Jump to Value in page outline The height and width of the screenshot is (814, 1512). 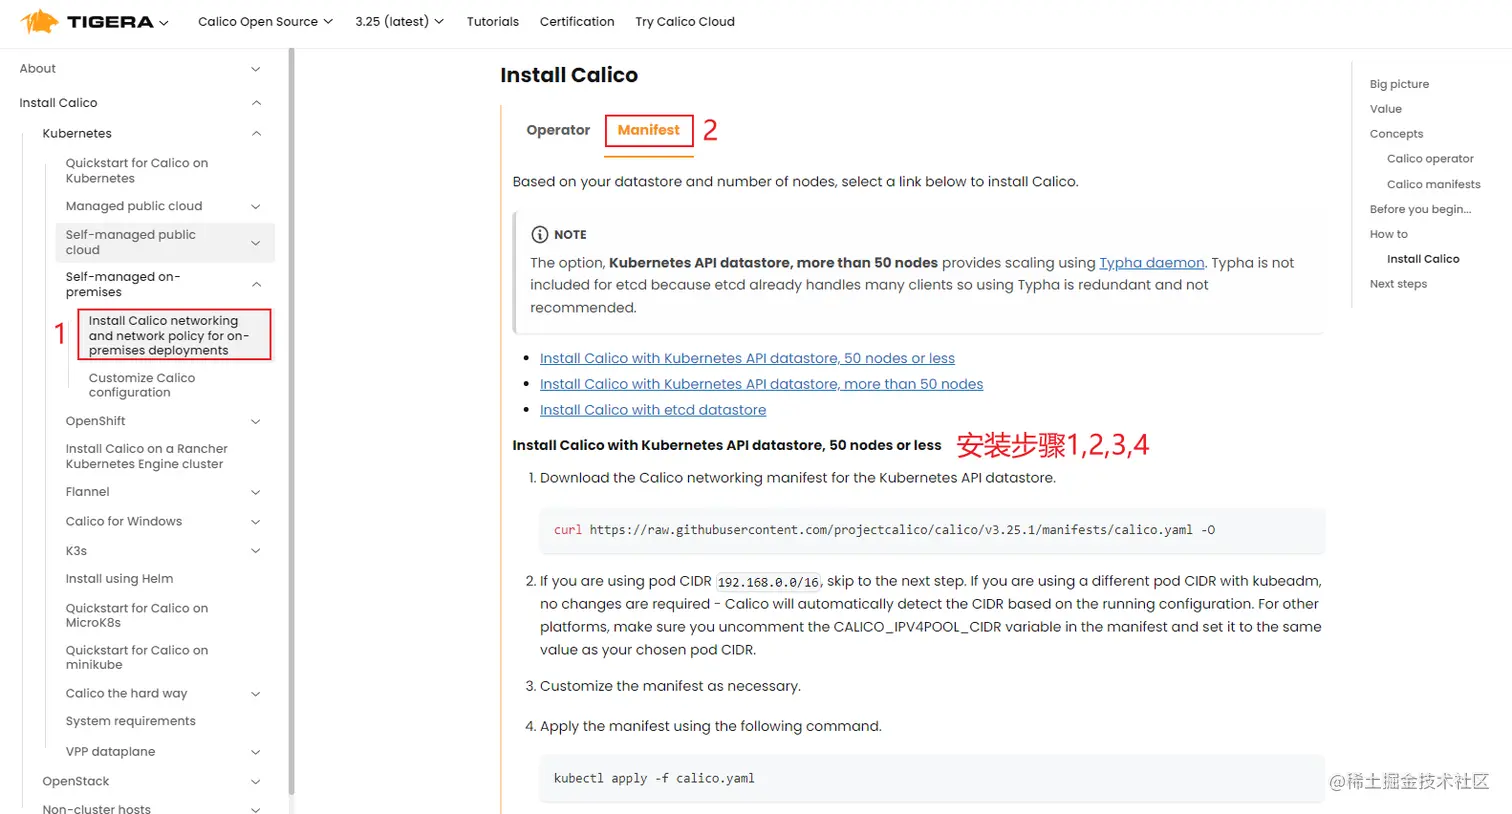(1385, 109)
